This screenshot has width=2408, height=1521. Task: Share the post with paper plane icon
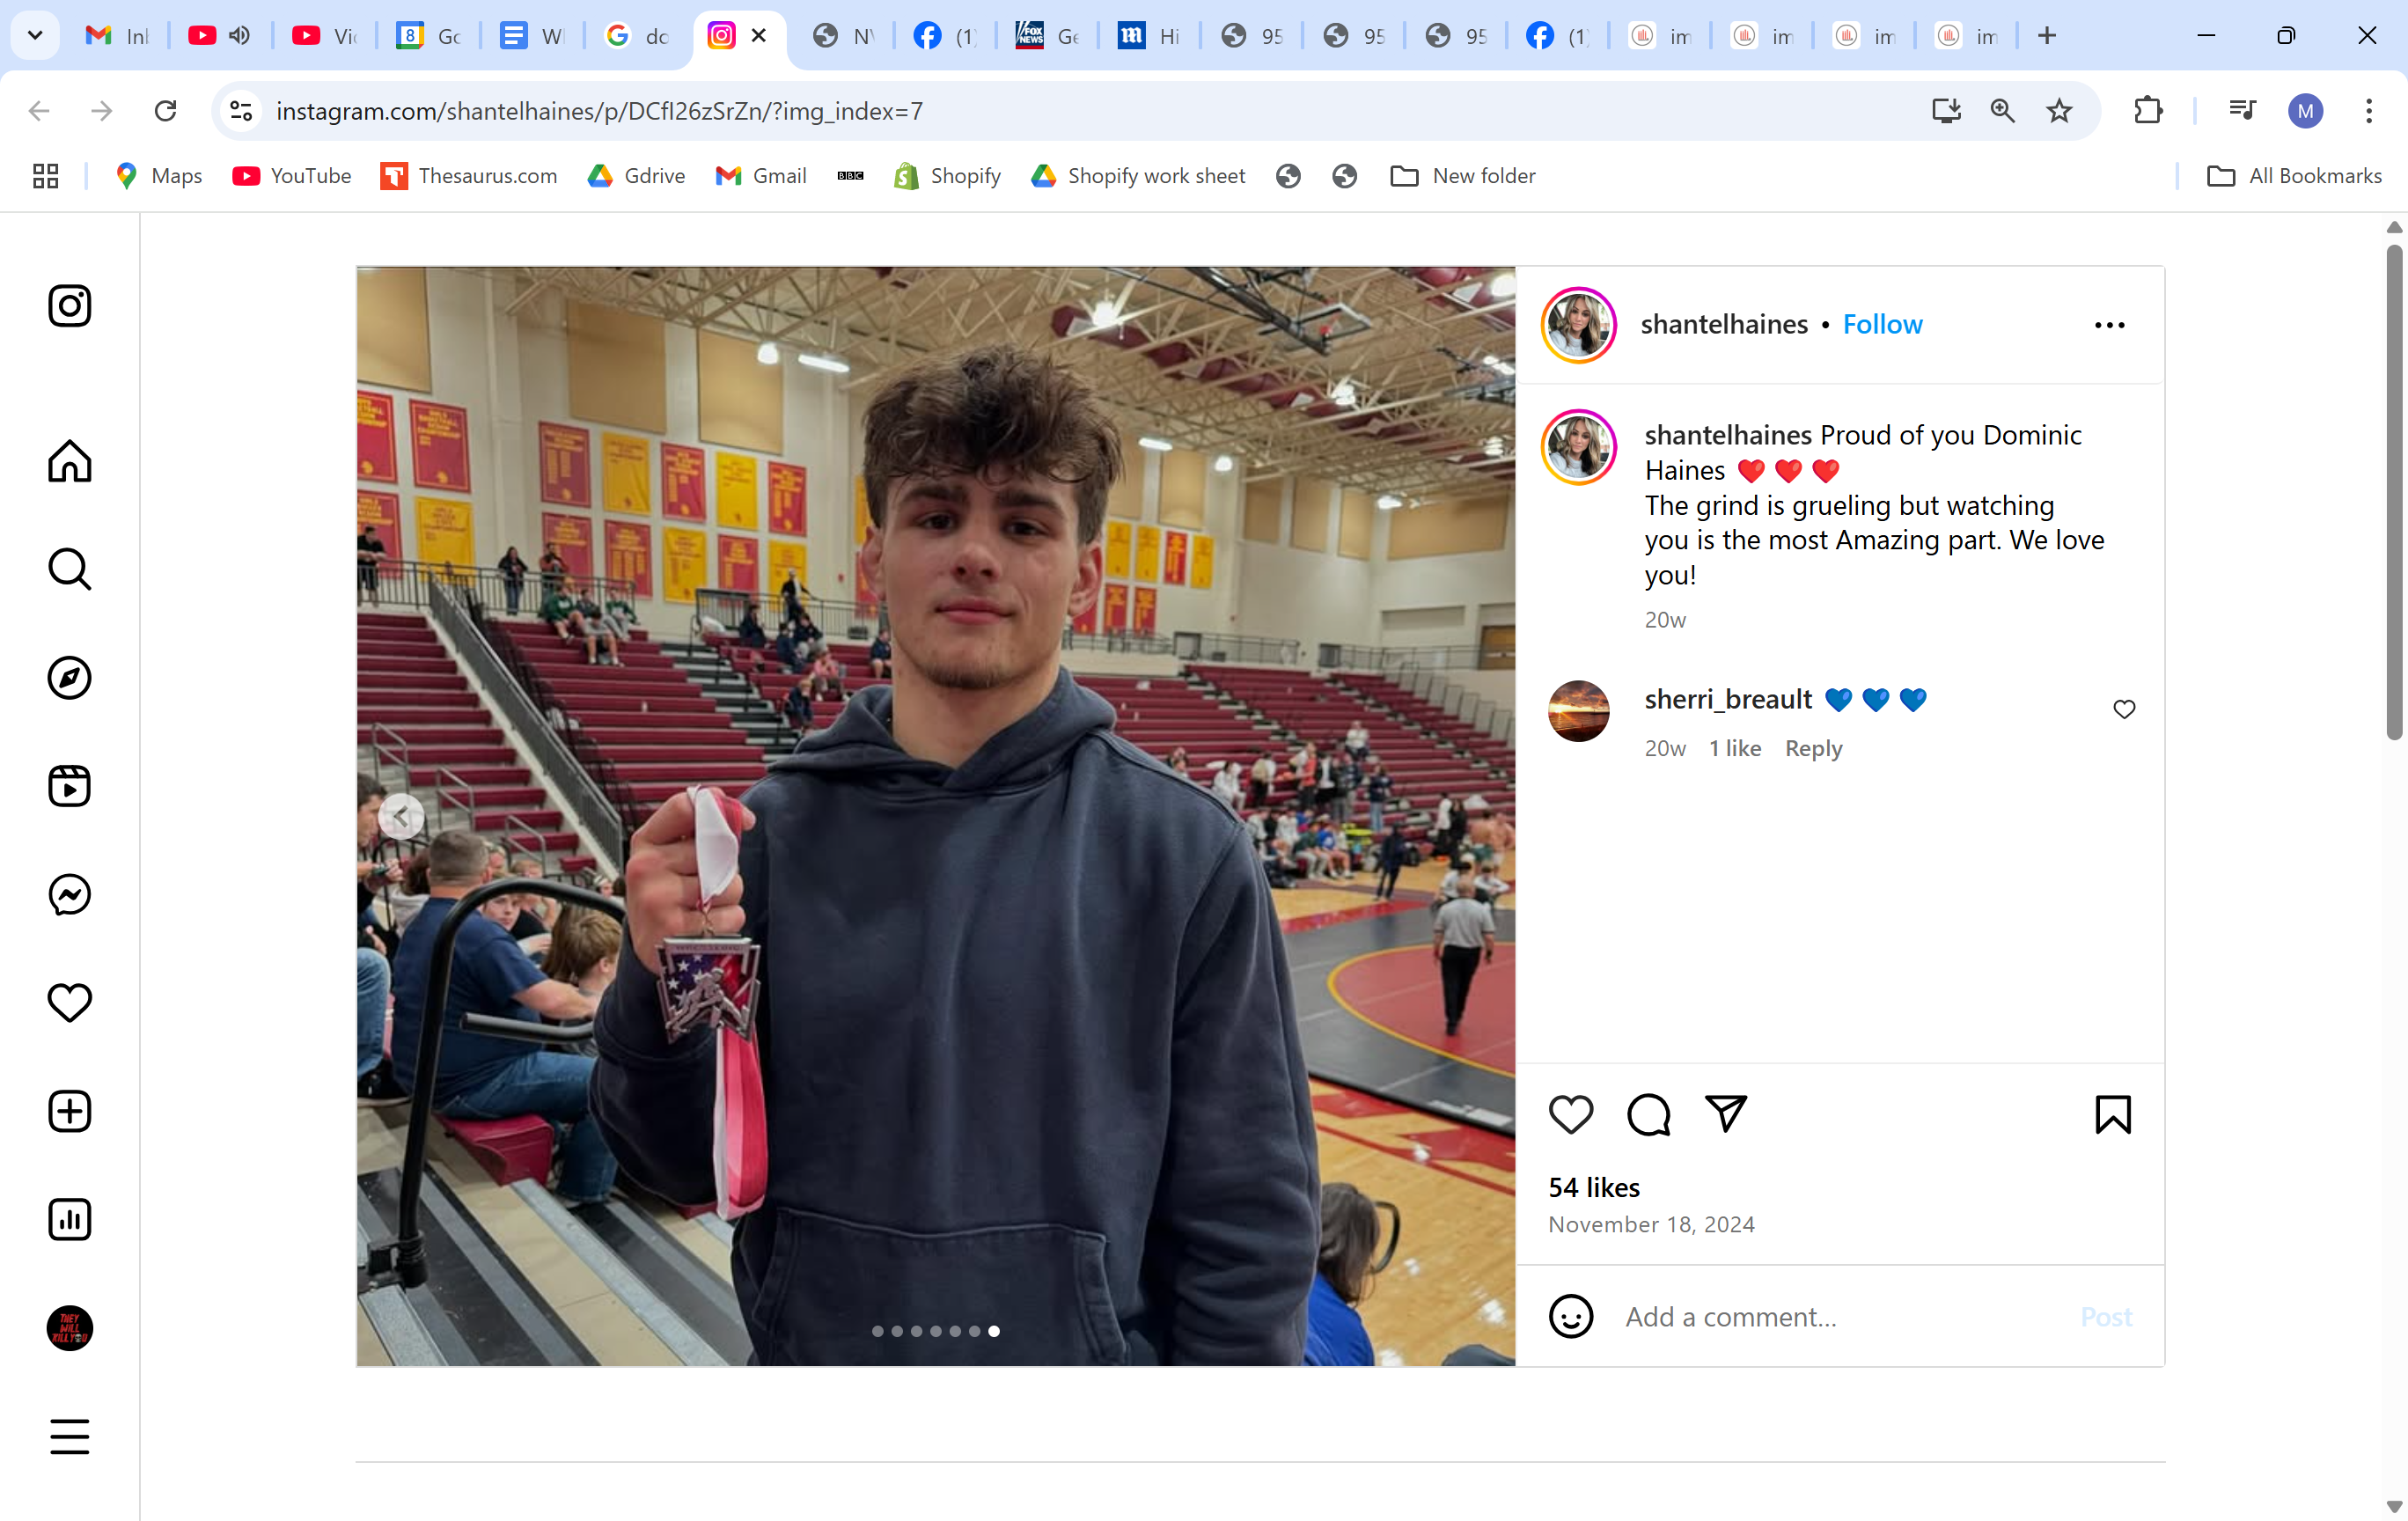pyautogui.click(x=1725, y=1114)
